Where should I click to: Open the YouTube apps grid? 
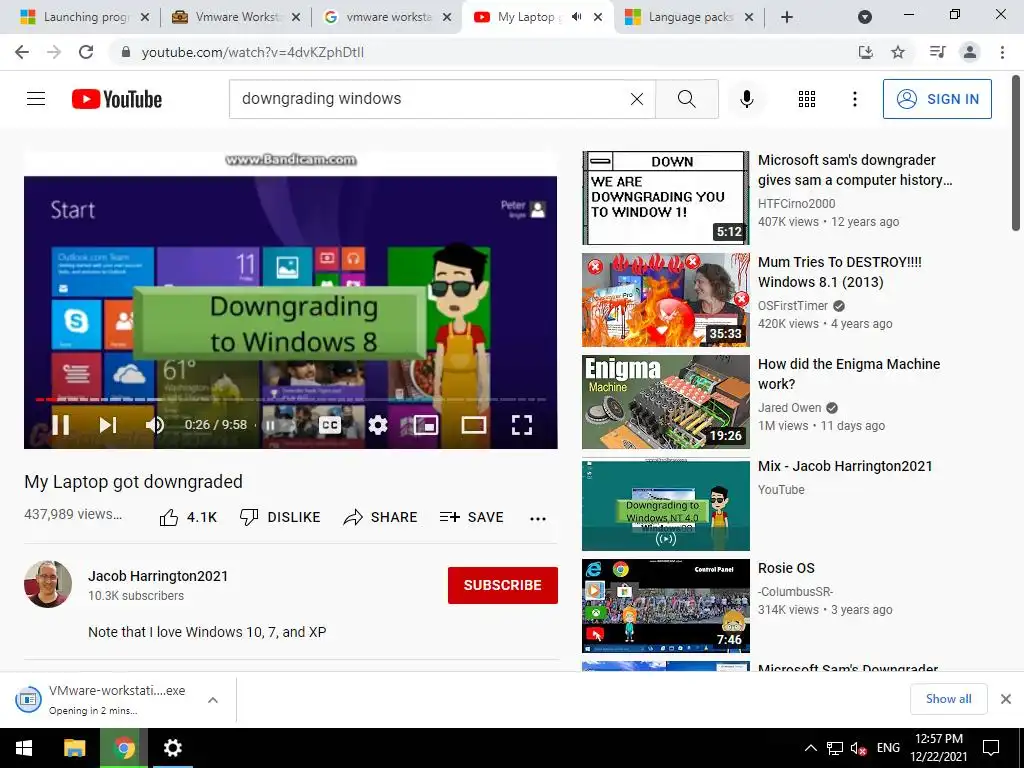click(807, 99)
